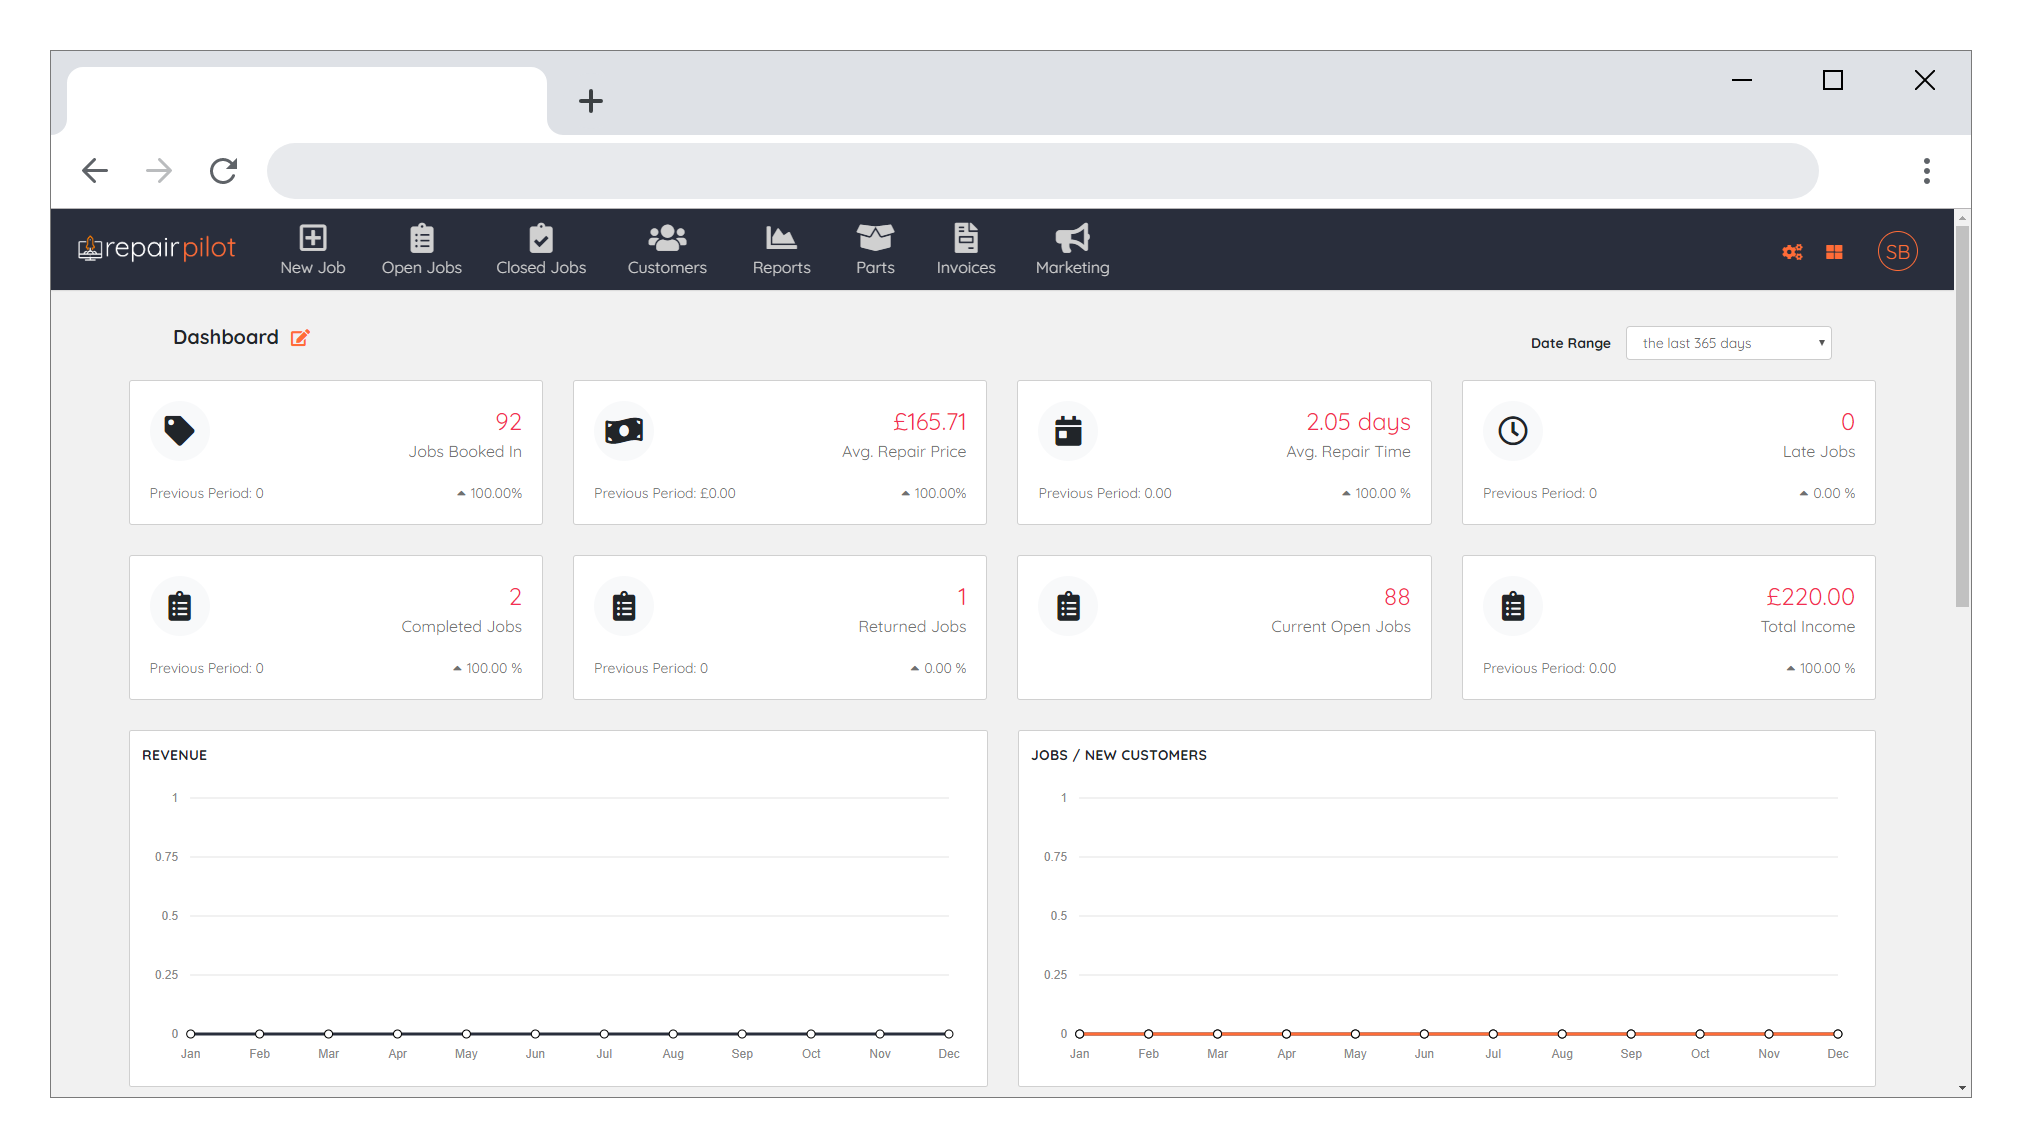Expand the Date Range dropdown

1728,343
